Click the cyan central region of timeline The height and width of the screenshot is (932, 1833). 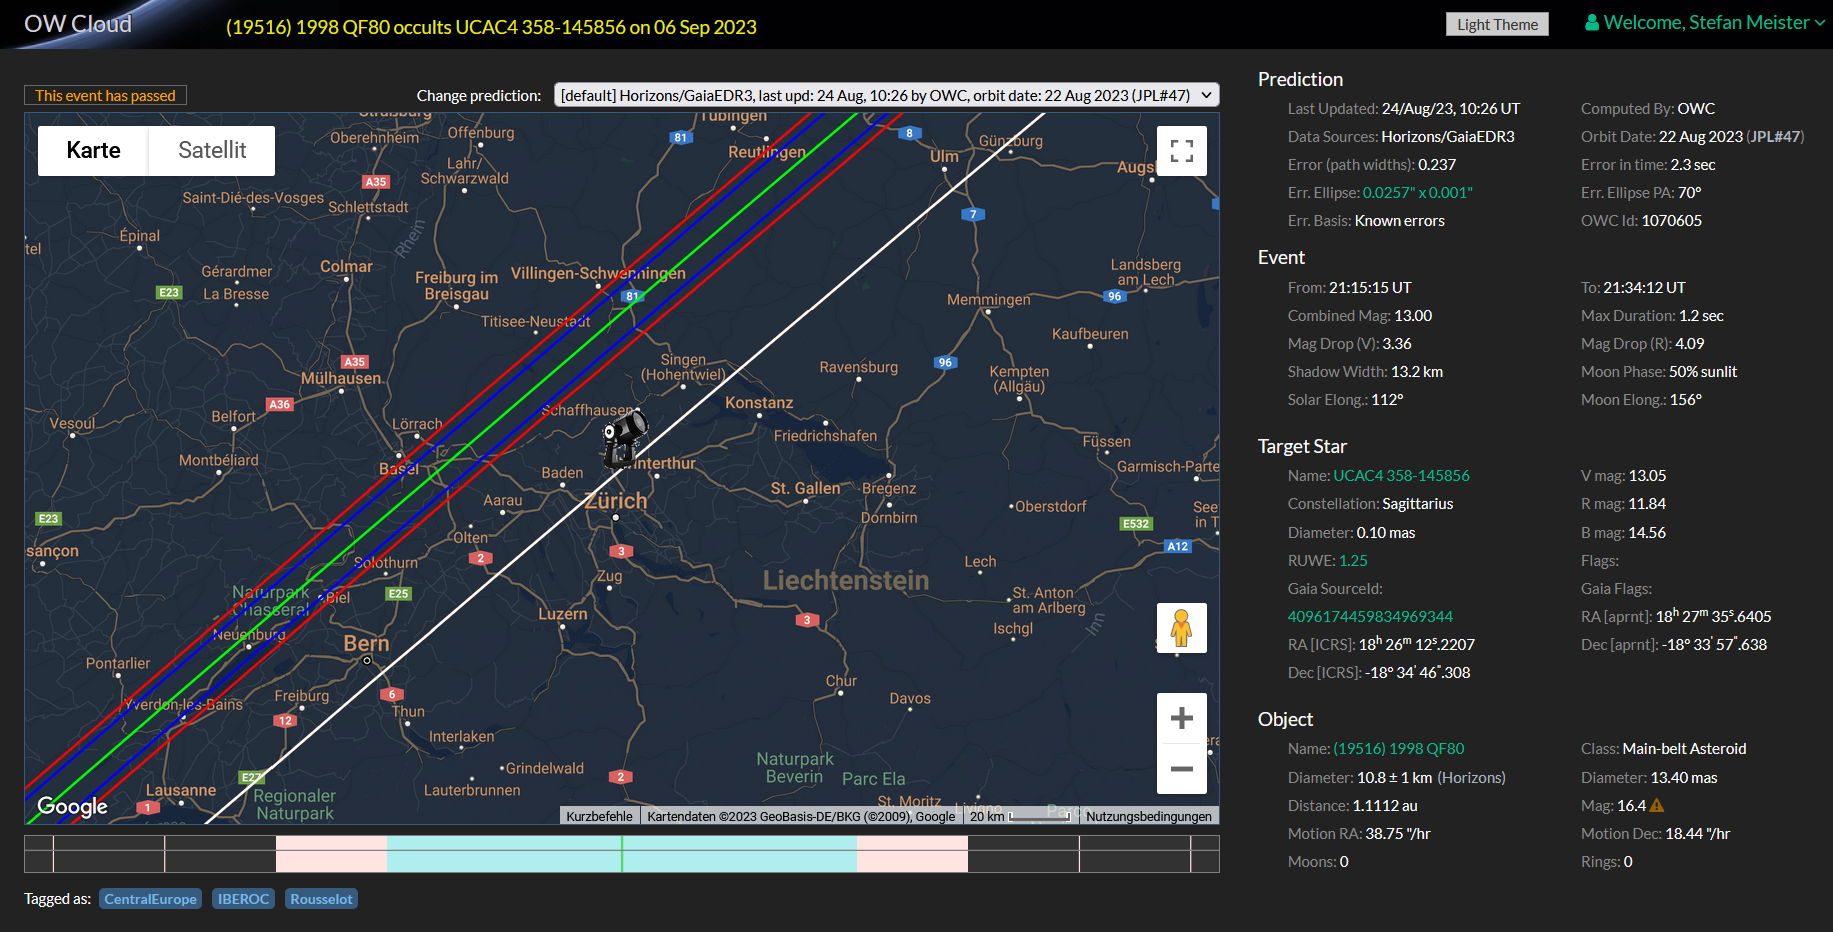point(622,854)
